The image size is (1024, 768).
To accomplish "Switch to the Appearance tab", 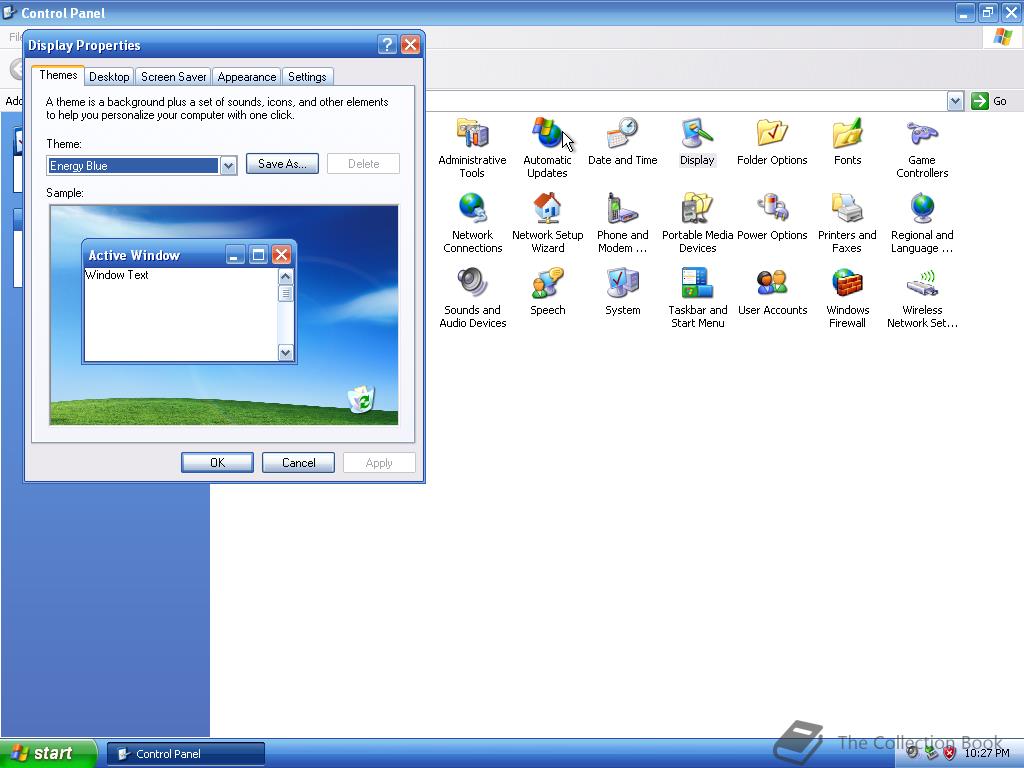I will click(x=246, y=76).
